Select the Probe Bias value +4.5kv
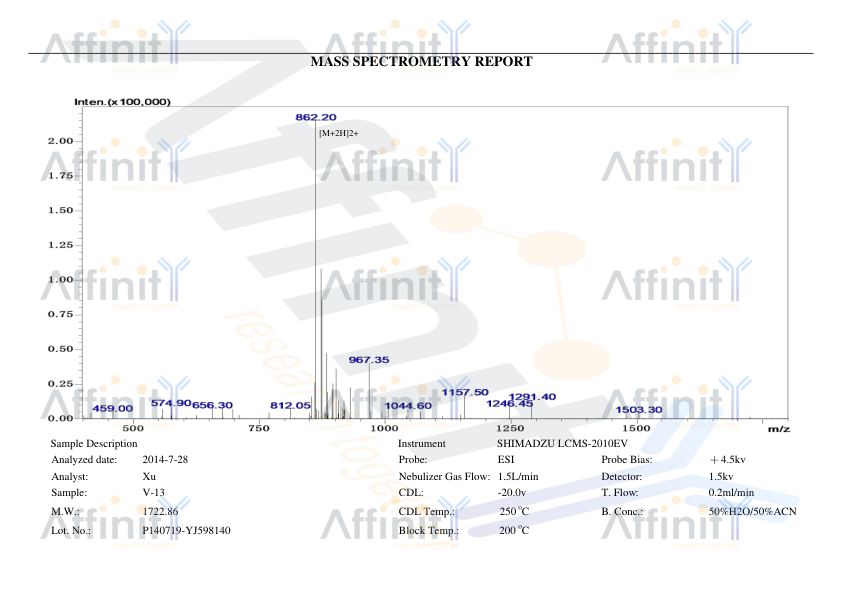This screenshot has width=842, height=596. [x=727, y=460]
